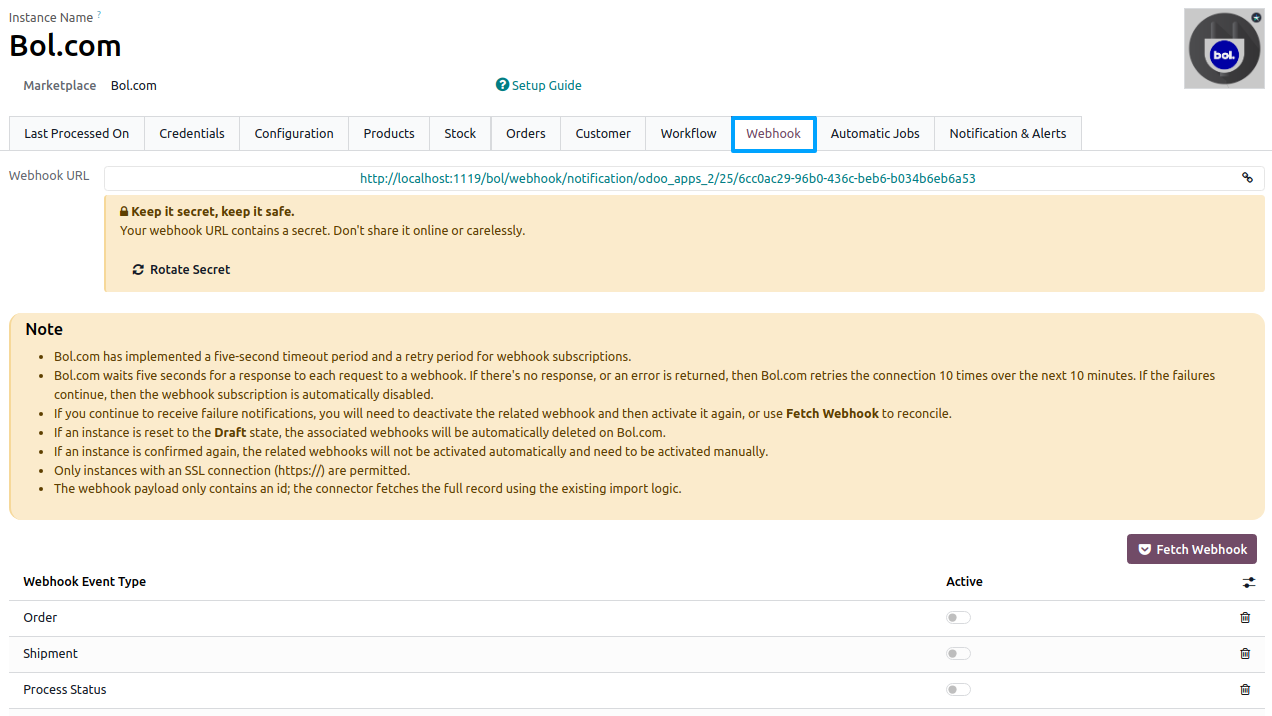
Task: Delete the Process Status webhook row
Action: pos(1245,690)
